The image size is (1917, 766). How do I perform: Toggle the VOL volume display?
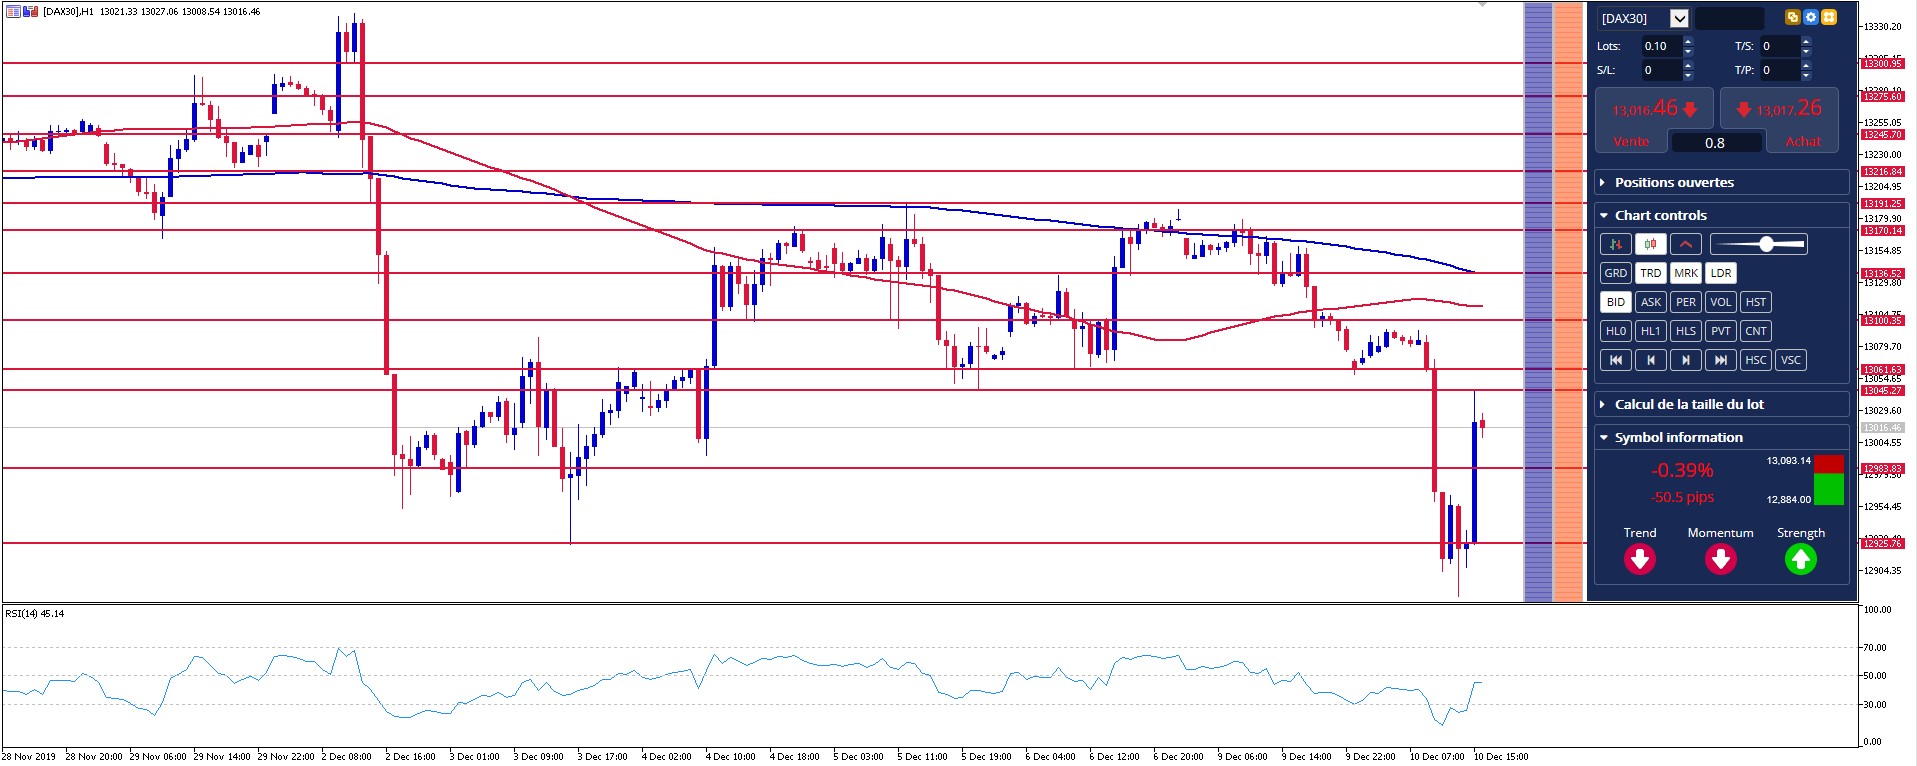(1720, 302)
